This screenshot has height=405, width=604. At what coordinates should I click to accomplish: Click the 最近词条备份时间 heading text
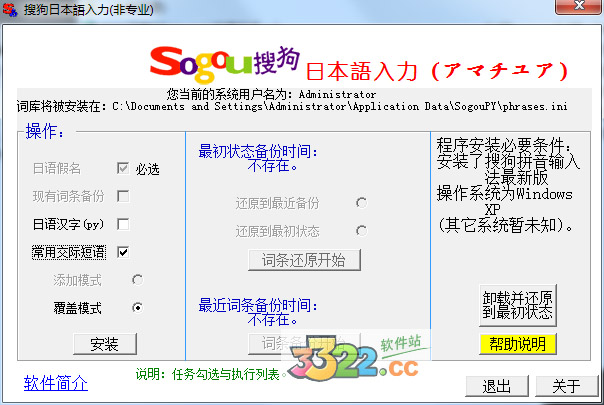258,305
